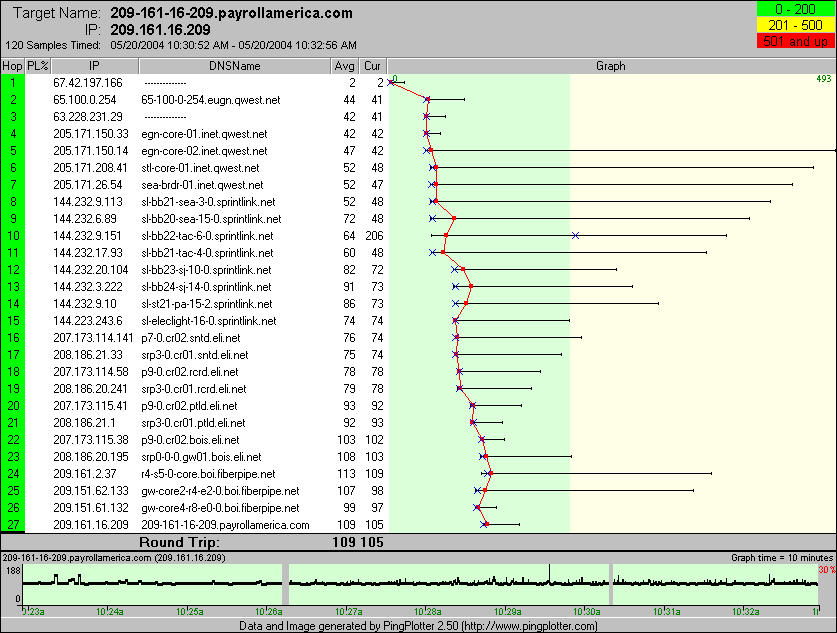
Task: Select hop 10 number cell
Action: (x=12, y=235)
